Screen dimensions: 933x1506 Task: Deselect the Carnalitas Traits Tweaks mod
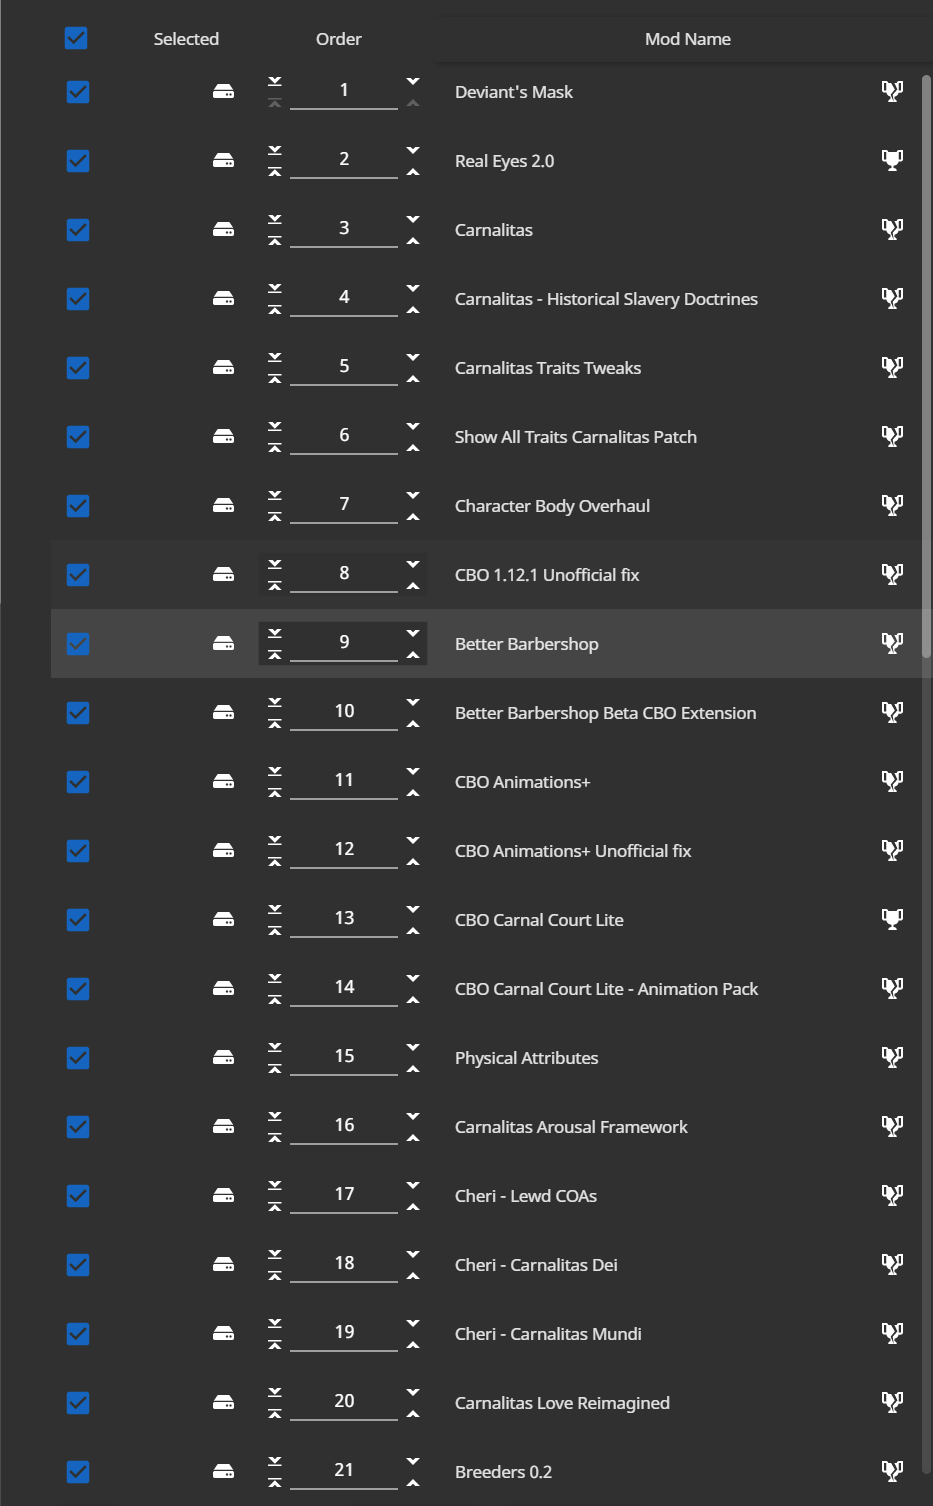(77, 368)
